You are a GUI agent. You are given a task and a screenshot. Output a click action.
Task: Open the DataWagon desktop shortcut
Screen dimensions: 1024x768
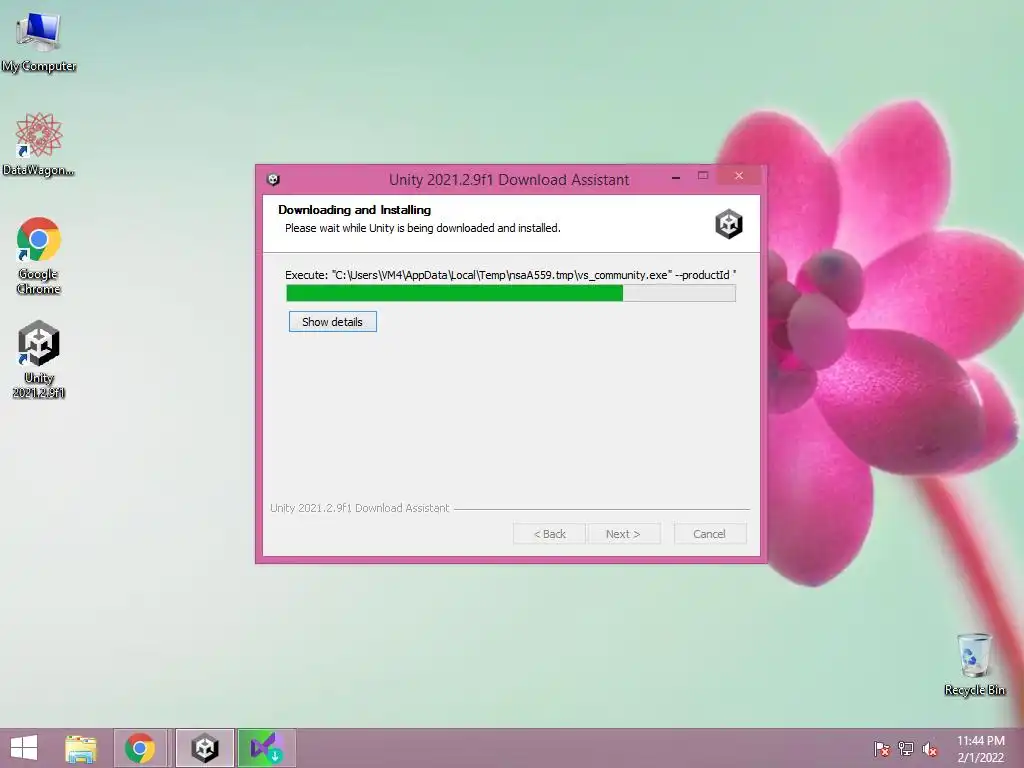[39, 145]
